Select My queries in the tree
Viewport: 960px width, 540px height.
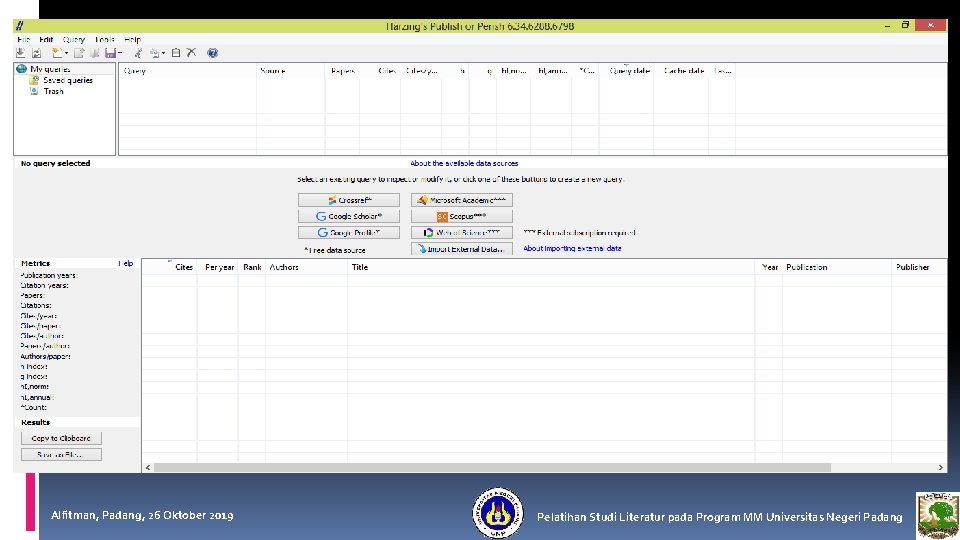pyautogui.click(x=50, y=69)
